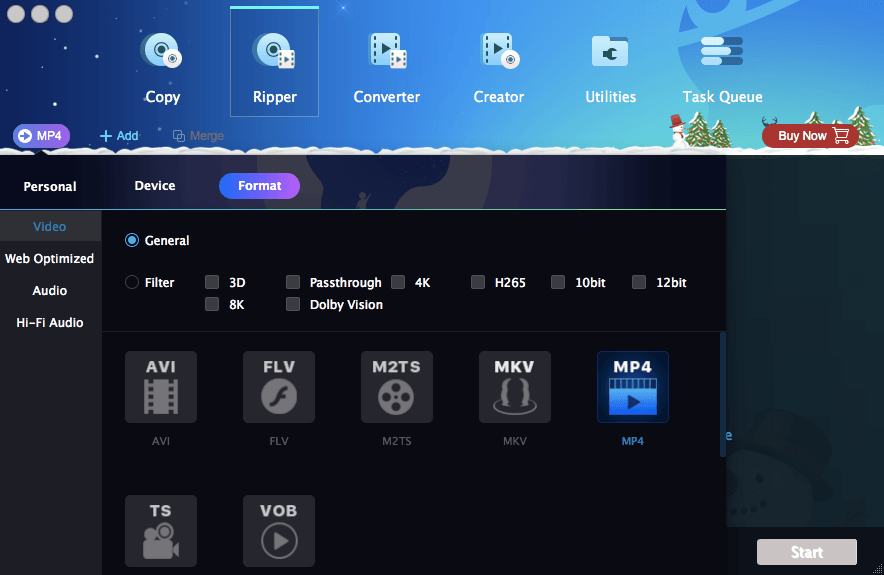This screenshot has width=884, height=575.
Task: Select the VOB format icon
Action: (x=279, y=531)
